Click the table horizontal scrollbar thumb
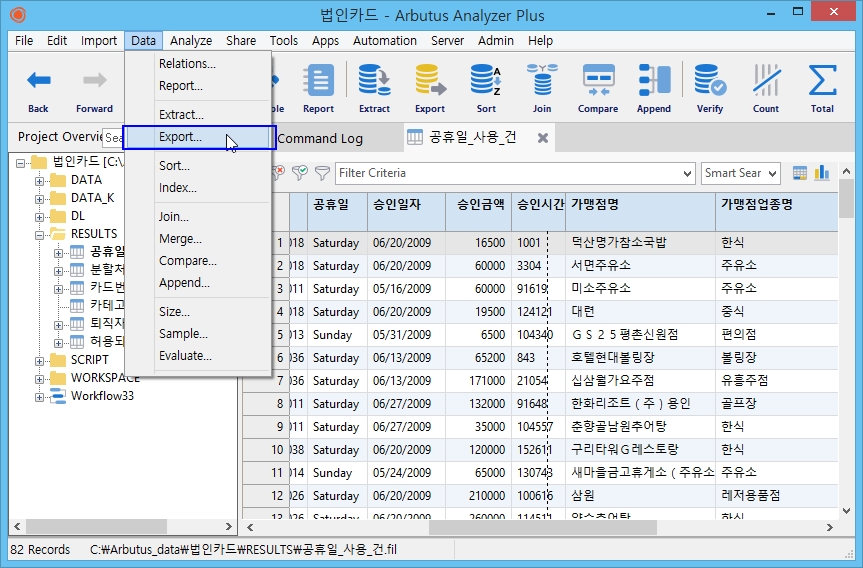Screen dimensions: 863x568 (542, 527)
